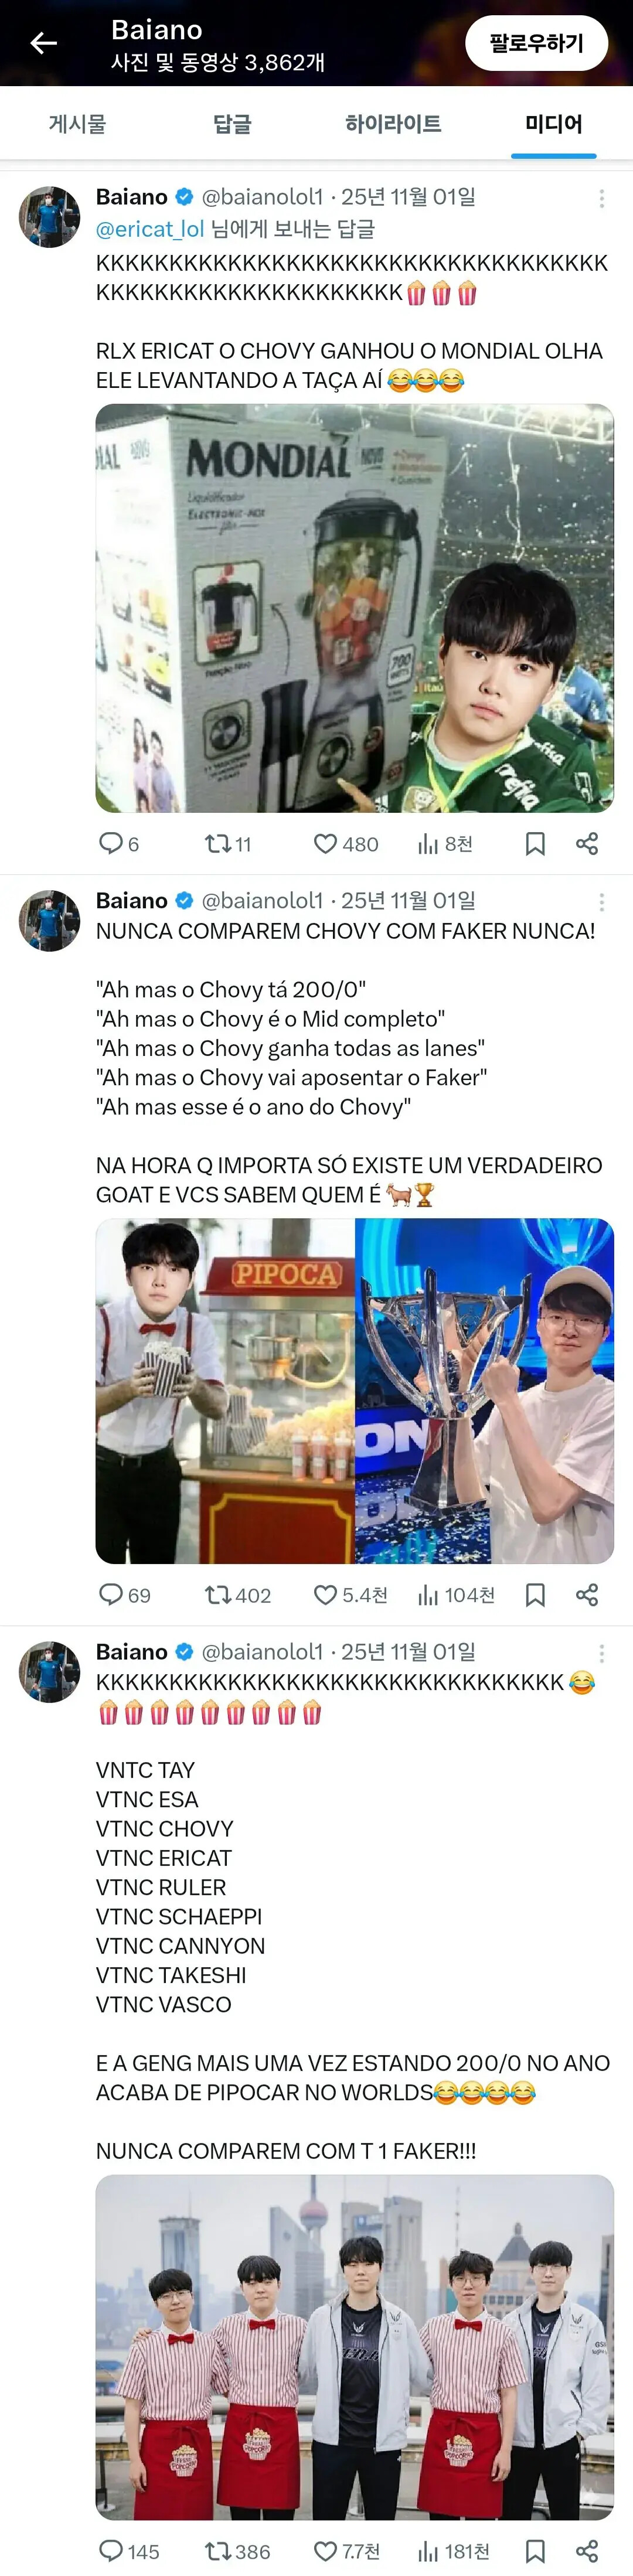Viewport: 633px width, 2576px height.
Task: Switch to the 게시물 tab
Action: (x=77, y=124)
